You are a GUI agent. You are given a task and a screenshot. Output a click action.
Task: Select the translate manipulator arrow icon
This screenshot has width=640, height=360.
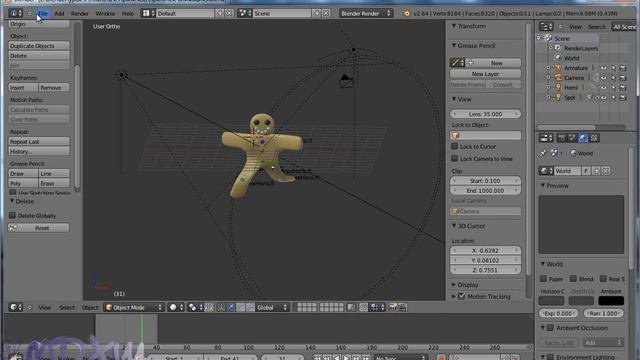point(231,307)
